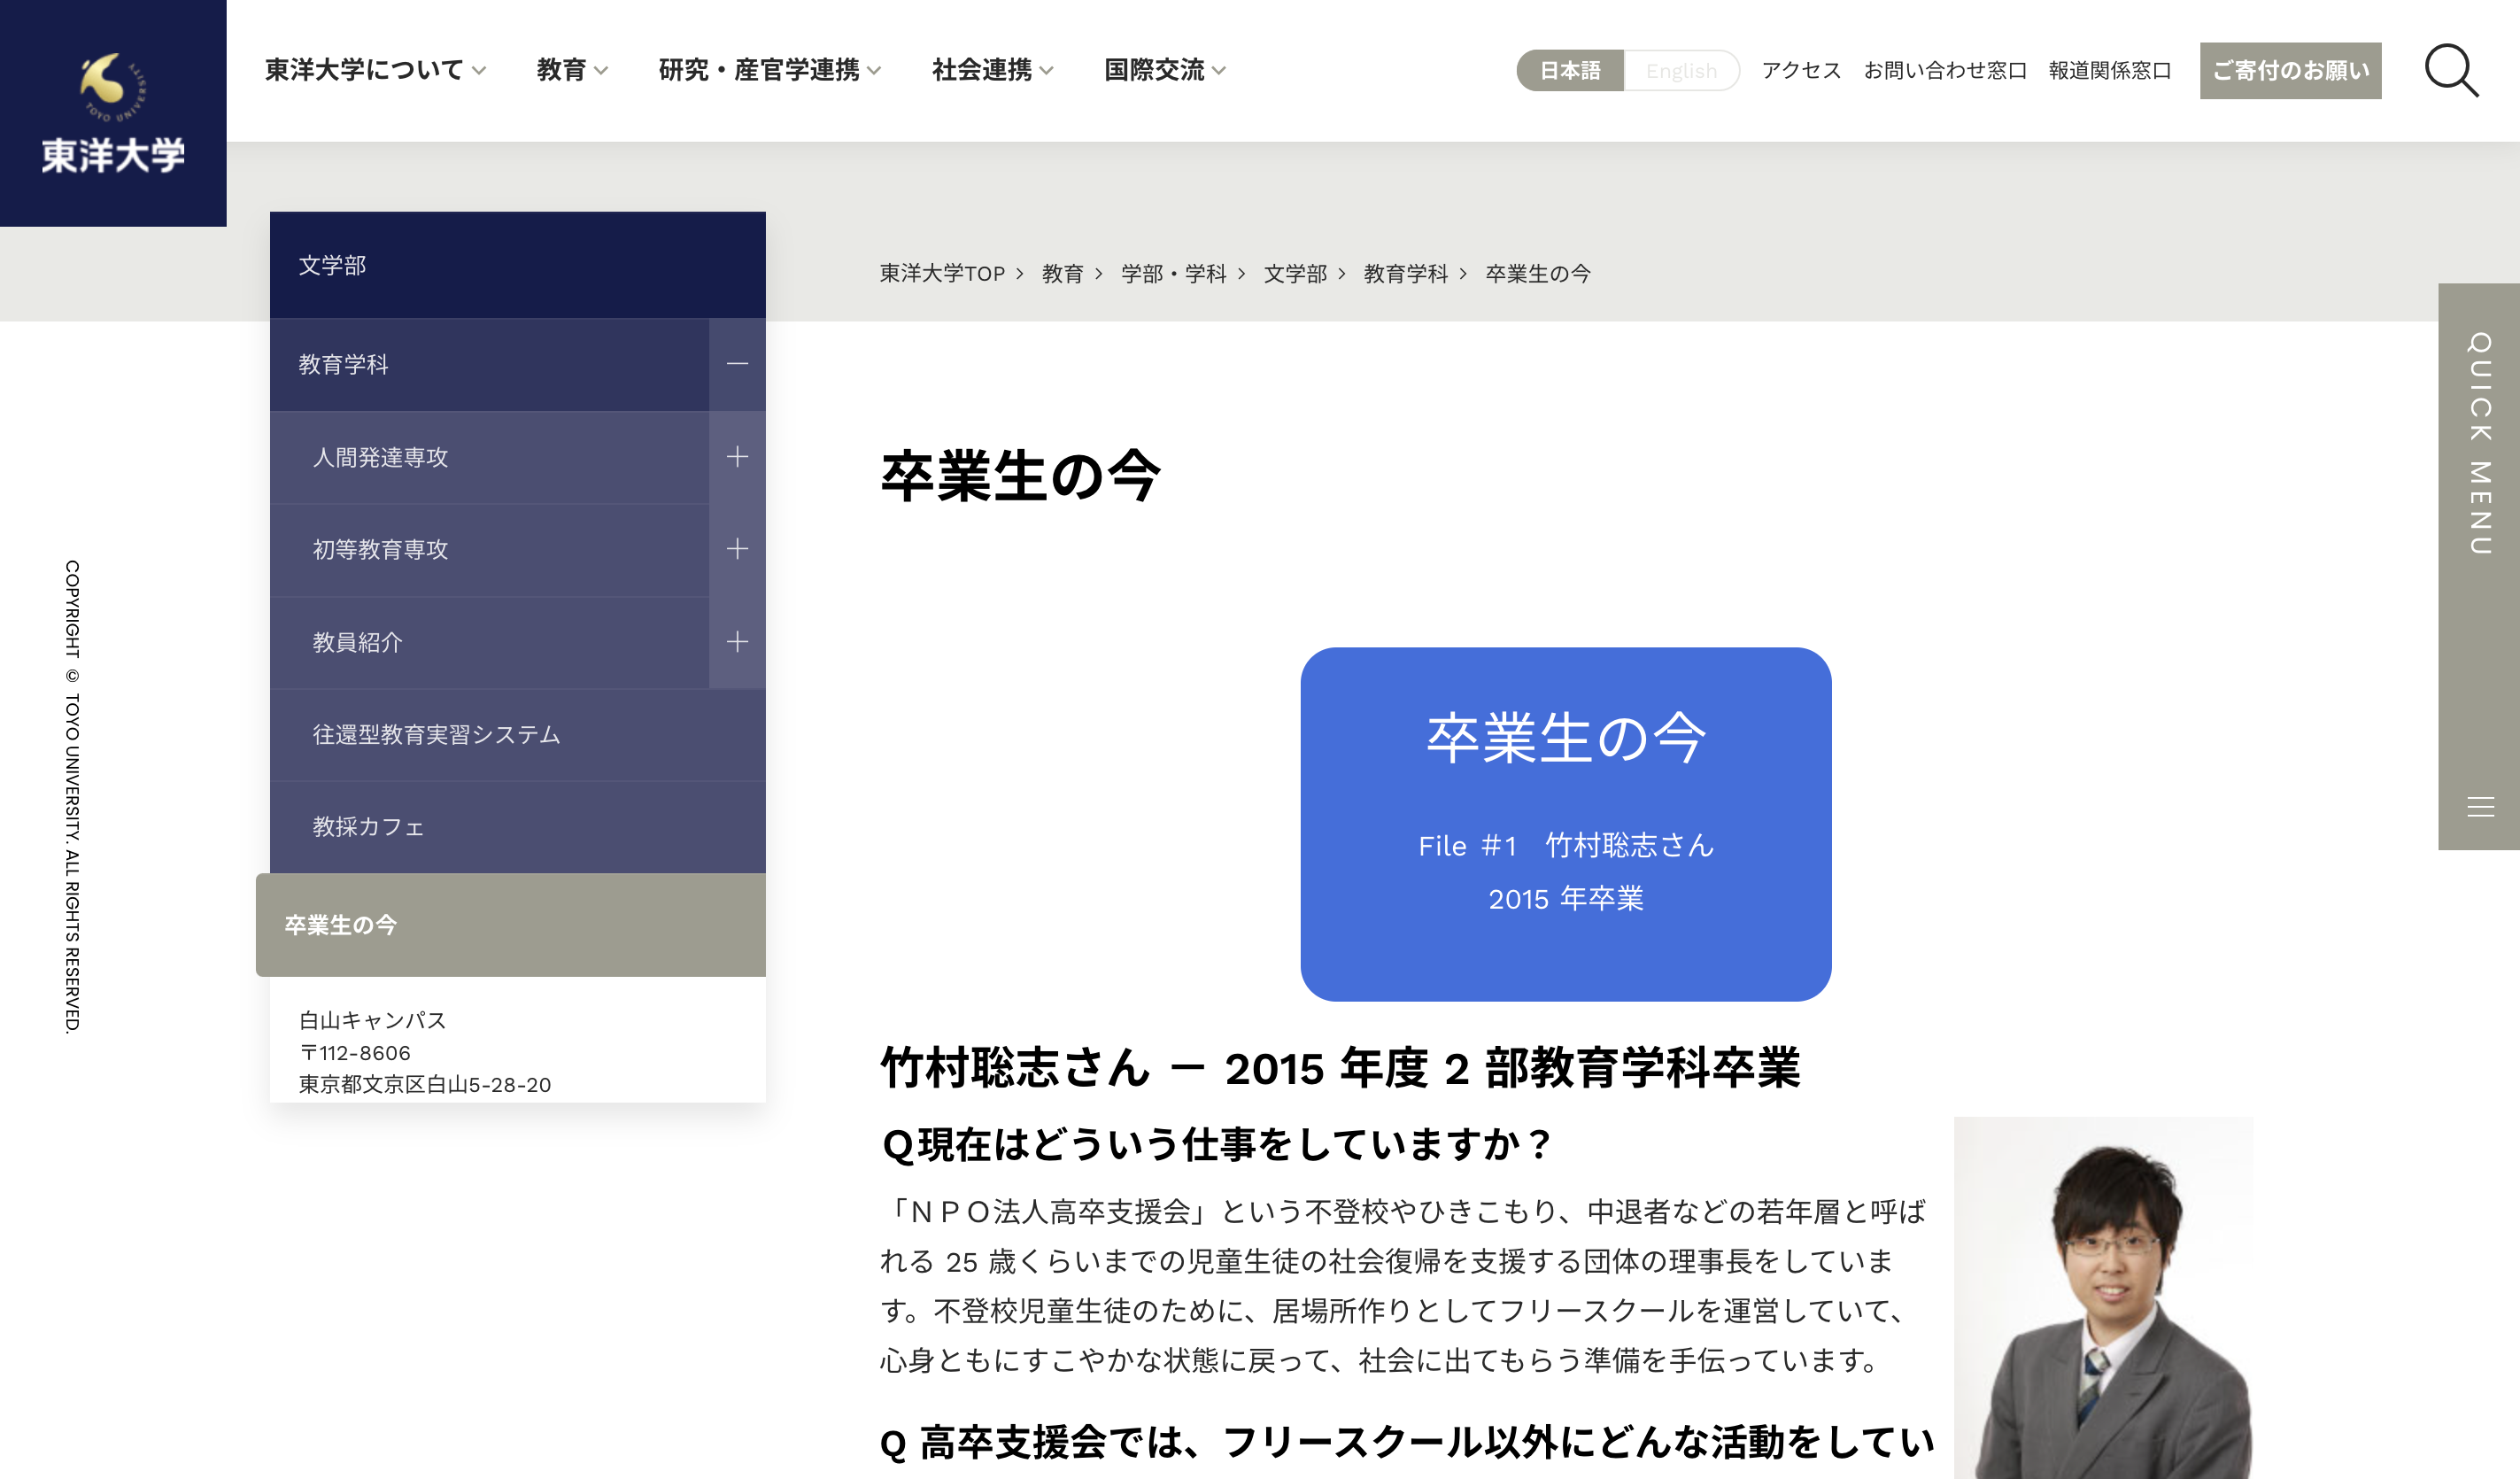Switch language to 日本語
2520x1479 pixels.
(x=1570, y=70)
